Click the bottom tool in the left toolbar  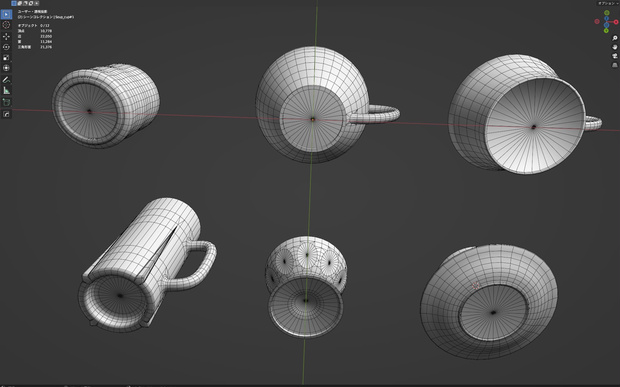[6, 114]
